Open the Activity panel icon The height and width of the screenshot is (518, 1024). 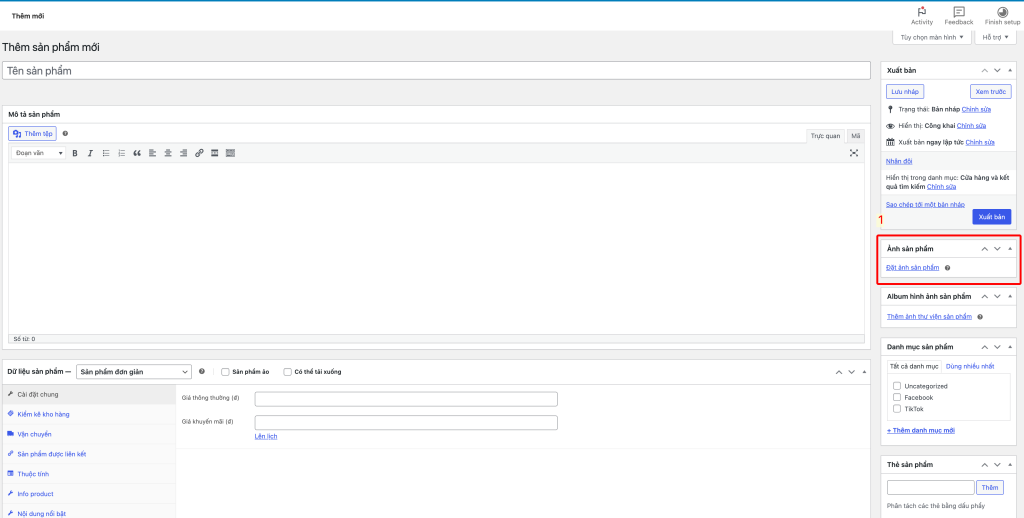click(921, 15)
